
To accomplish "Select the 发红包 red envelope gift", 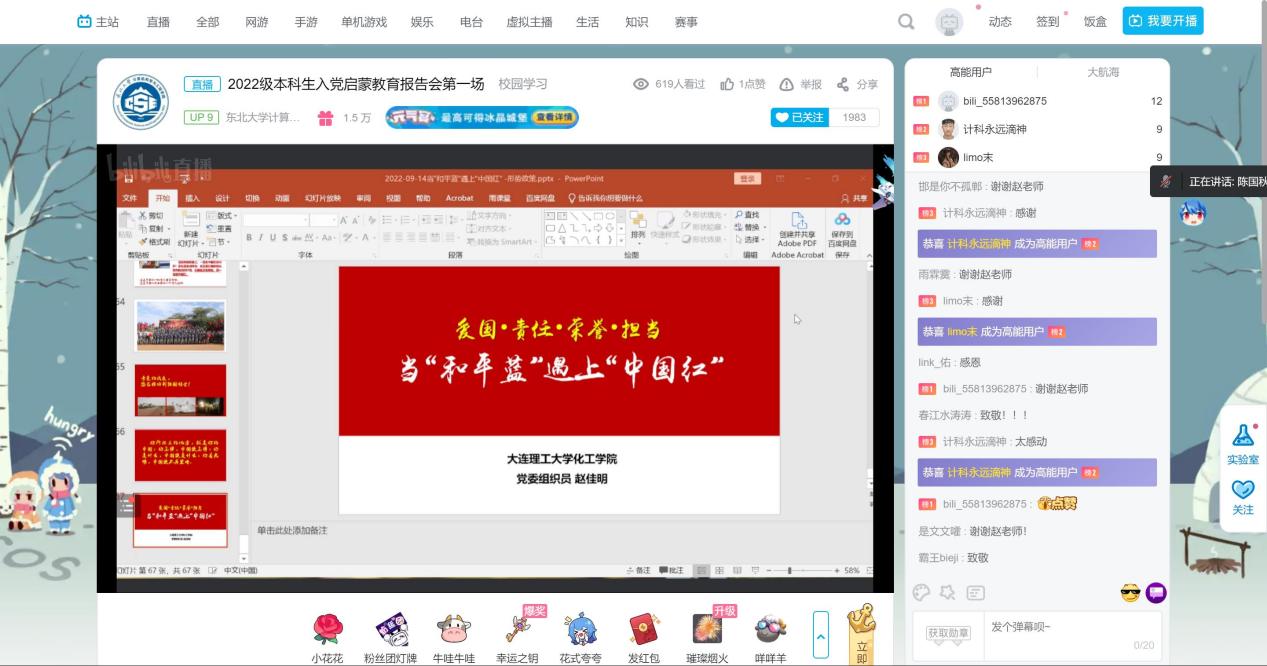I will tap(643, 629).
